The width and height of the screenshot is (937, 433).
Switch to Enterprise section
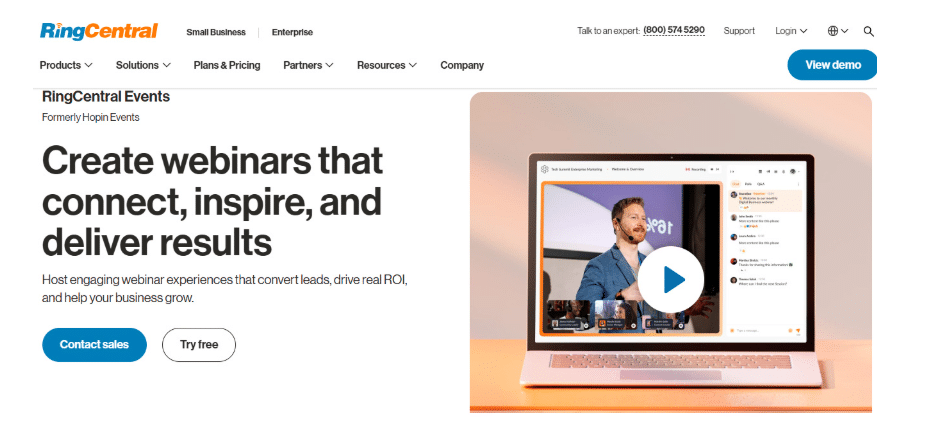click(292, 32)
